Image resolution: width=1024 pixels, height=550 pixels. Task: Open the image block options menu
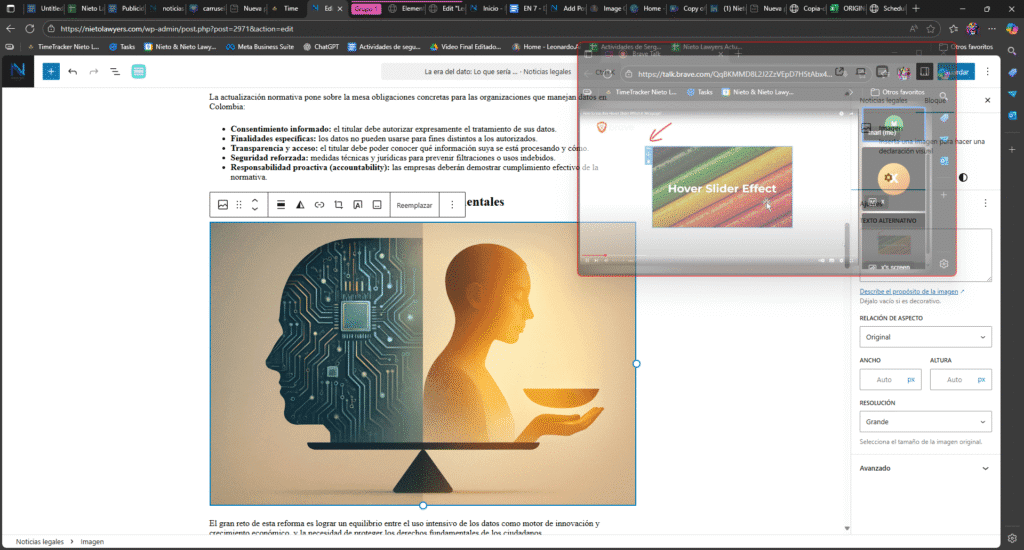[452, 205]
